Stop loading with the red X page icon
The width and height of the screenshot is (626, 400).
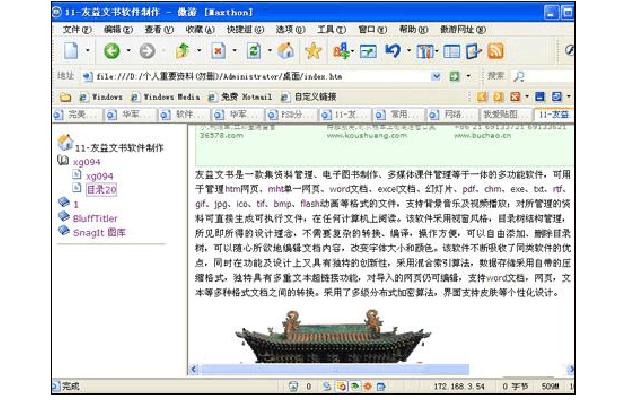point(218,51)
